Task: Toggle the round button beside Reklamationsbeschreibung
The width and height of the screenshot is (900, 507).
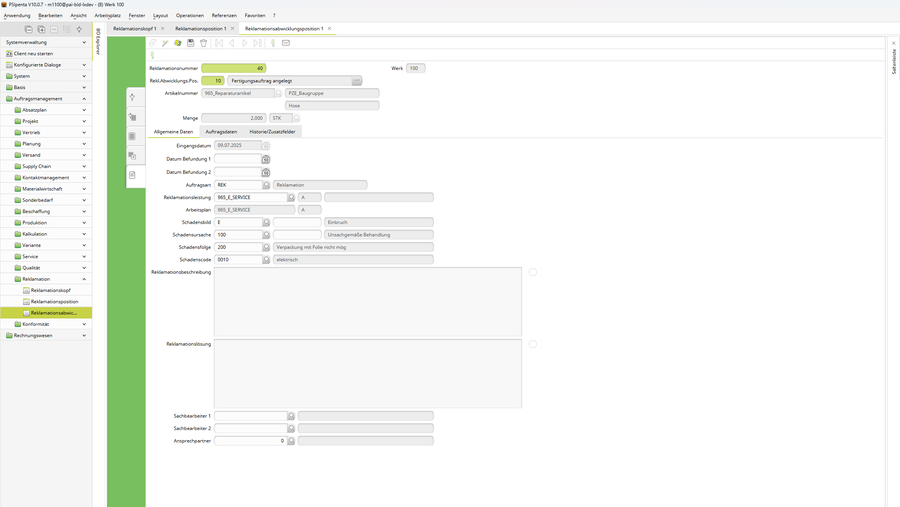Action: pos(533,272)
